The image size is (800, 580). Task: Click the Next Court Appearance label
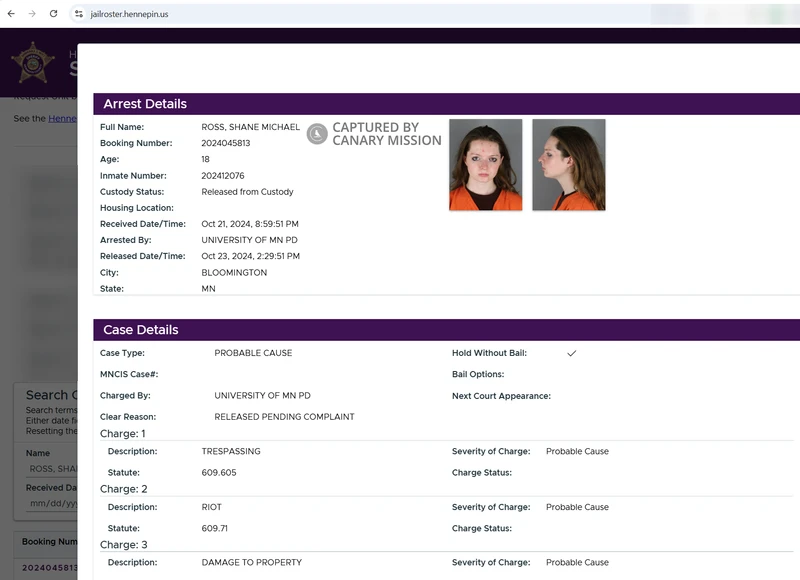(x=502, y=396)
